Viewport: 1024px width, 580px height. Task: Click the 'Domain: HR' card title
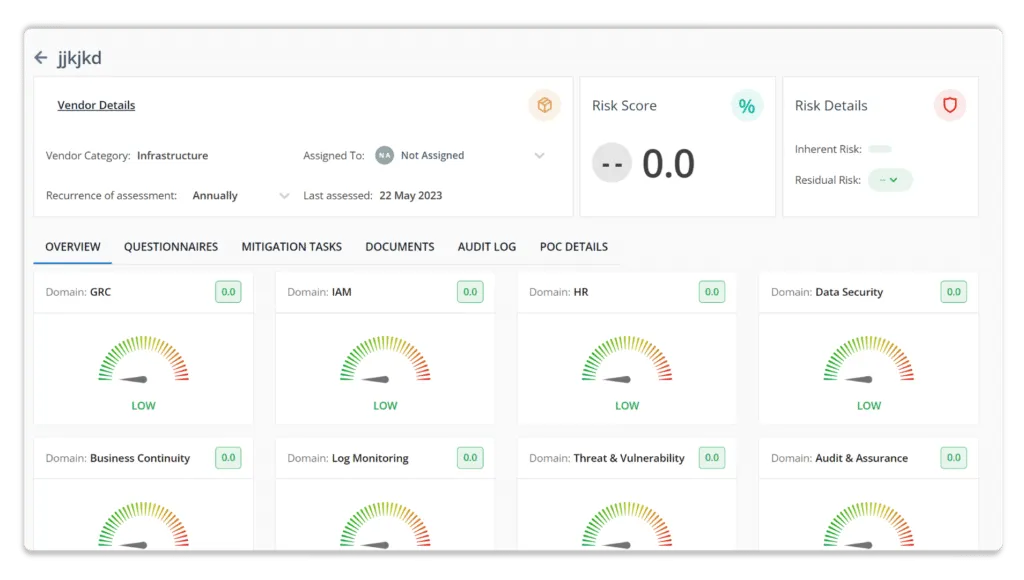click(559, 292)
